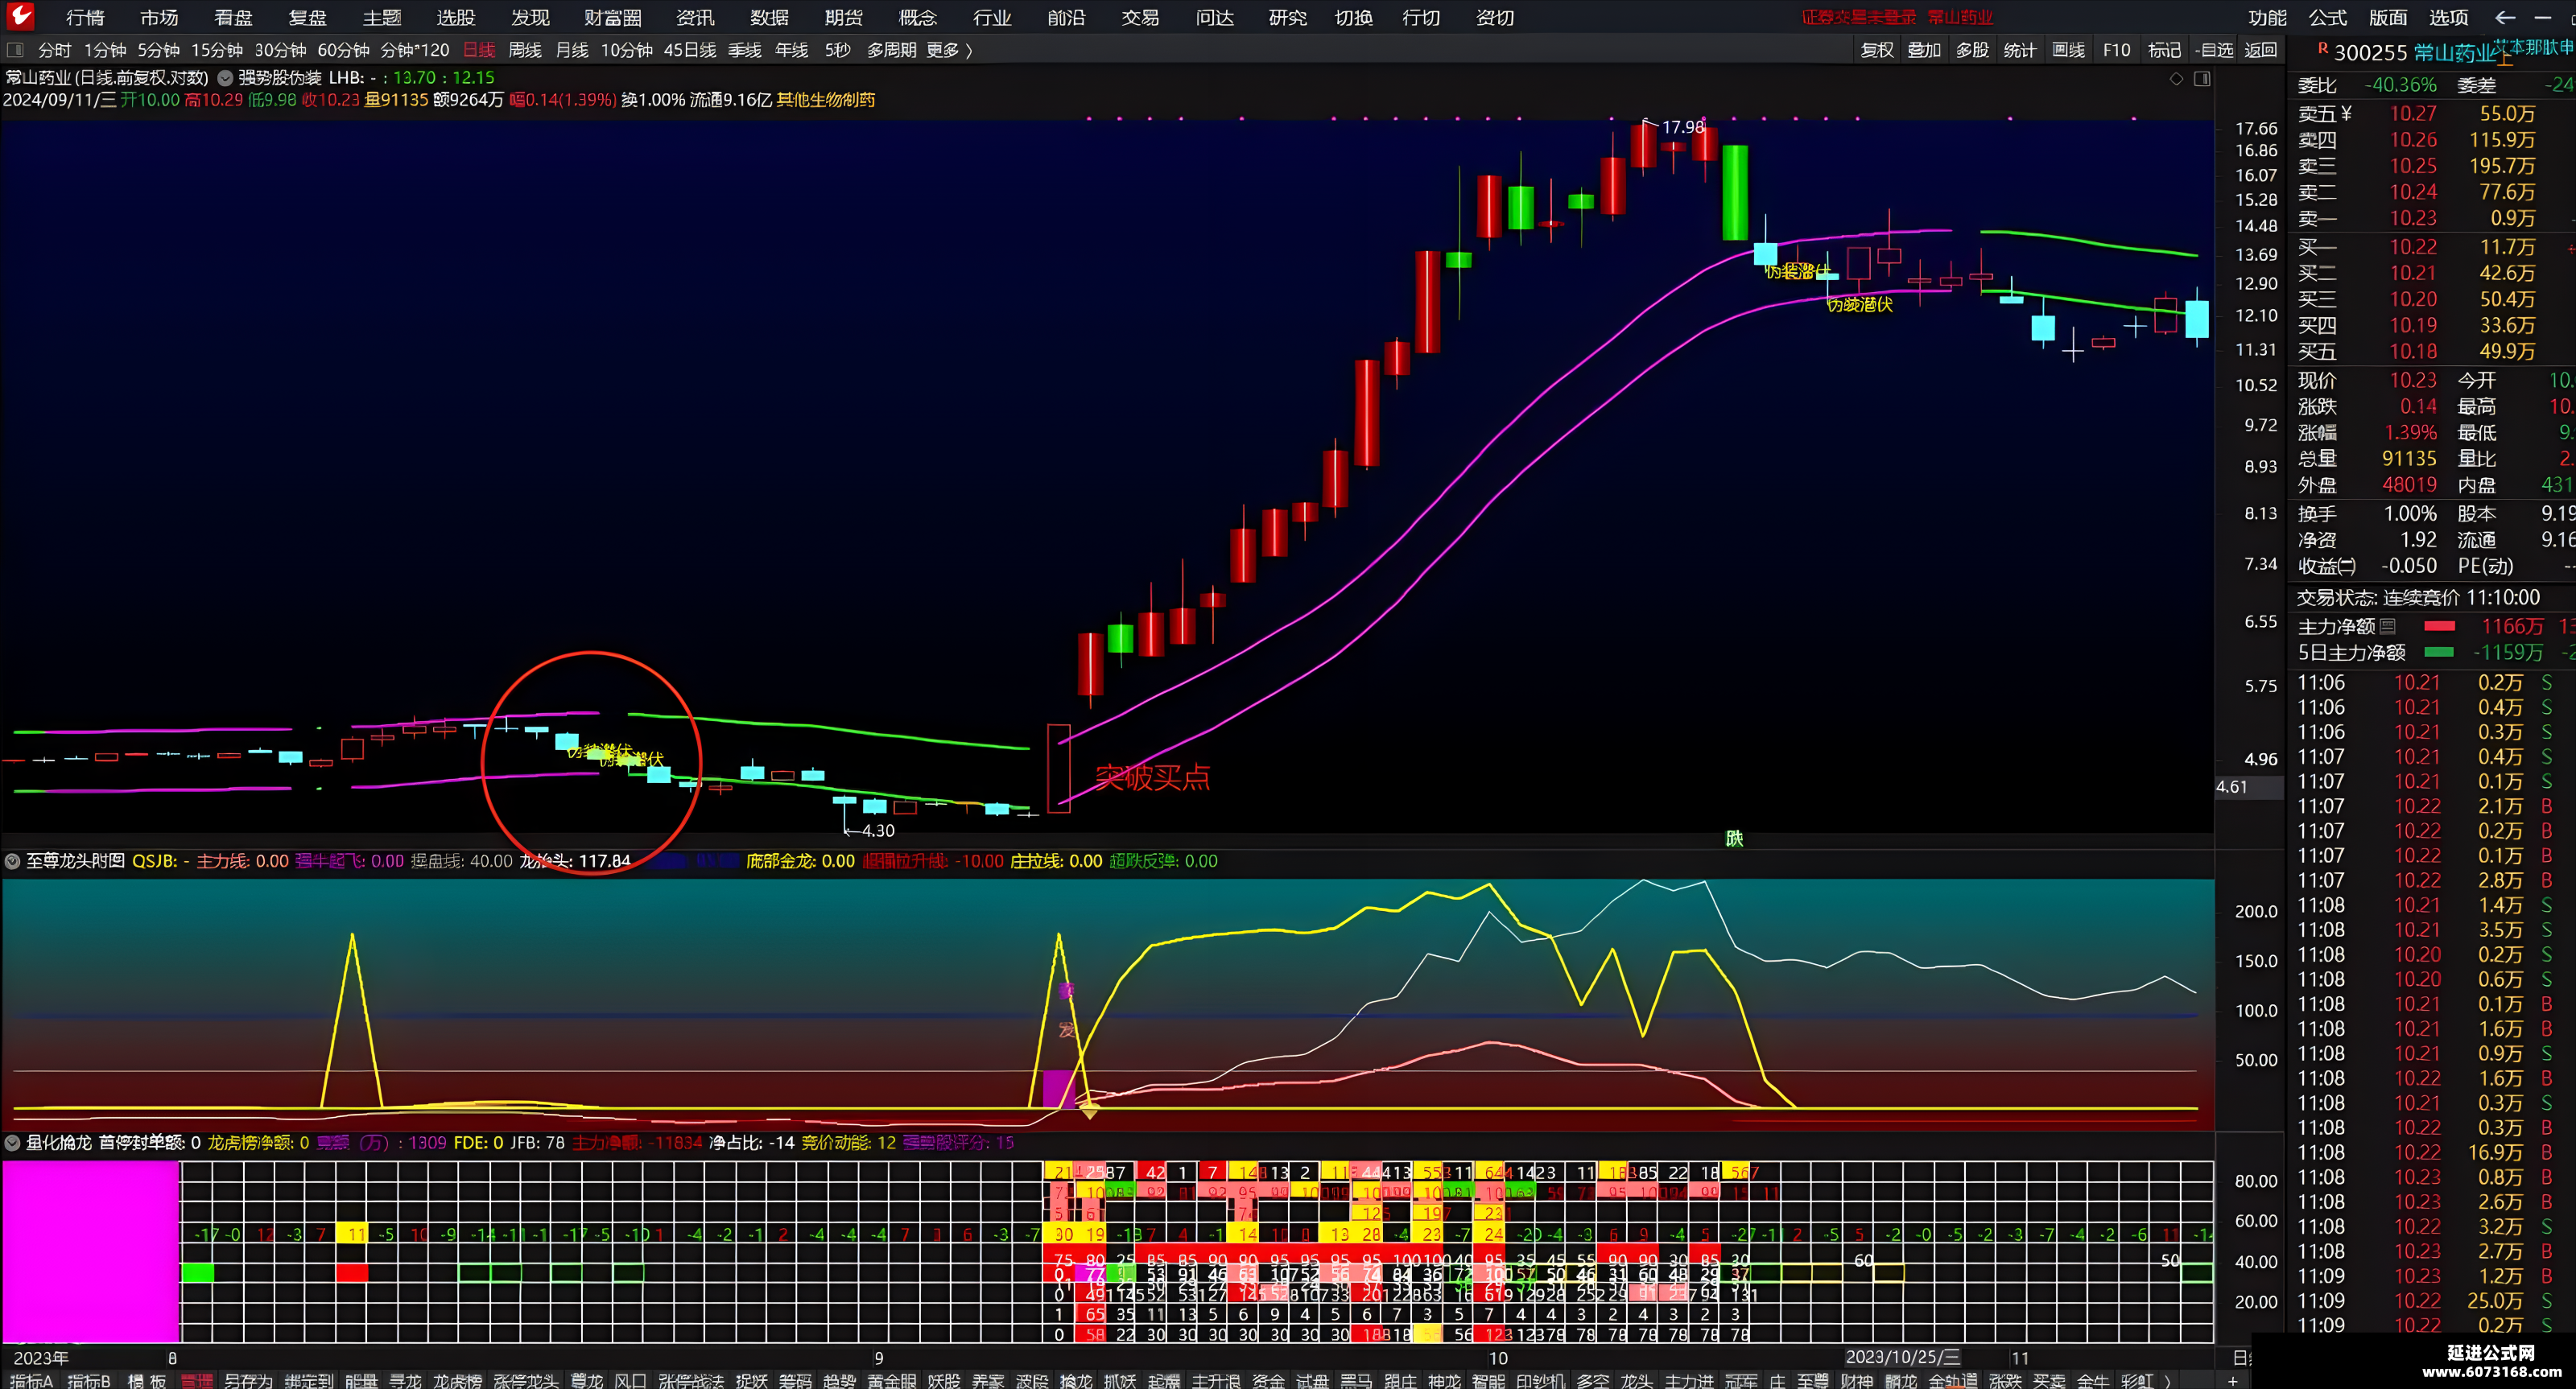Click the back arrow in title bar
Image resolution: width=2576 pixels, height=1389 pixels.
coord(2505,17)
